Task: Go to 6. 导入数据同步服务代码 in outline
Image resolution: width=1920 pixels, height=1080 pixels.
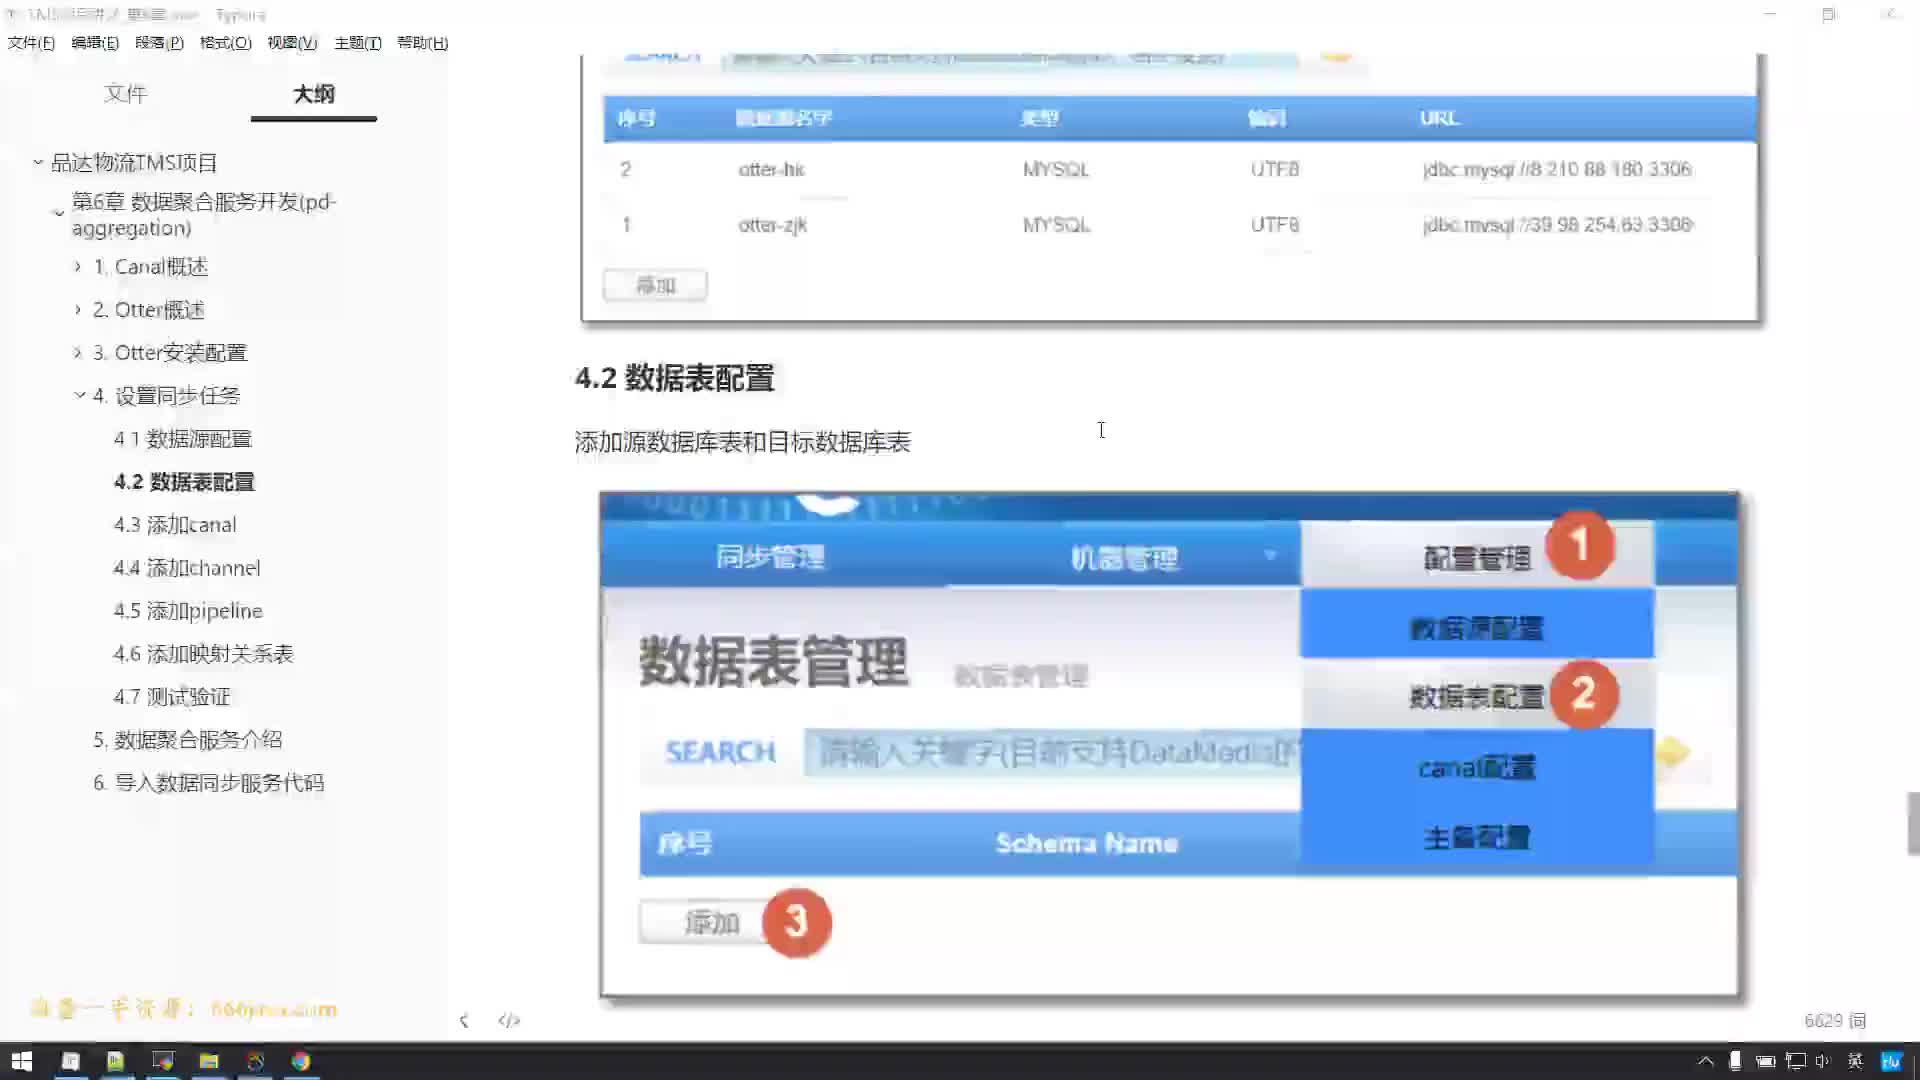Action: click(209, 783)
